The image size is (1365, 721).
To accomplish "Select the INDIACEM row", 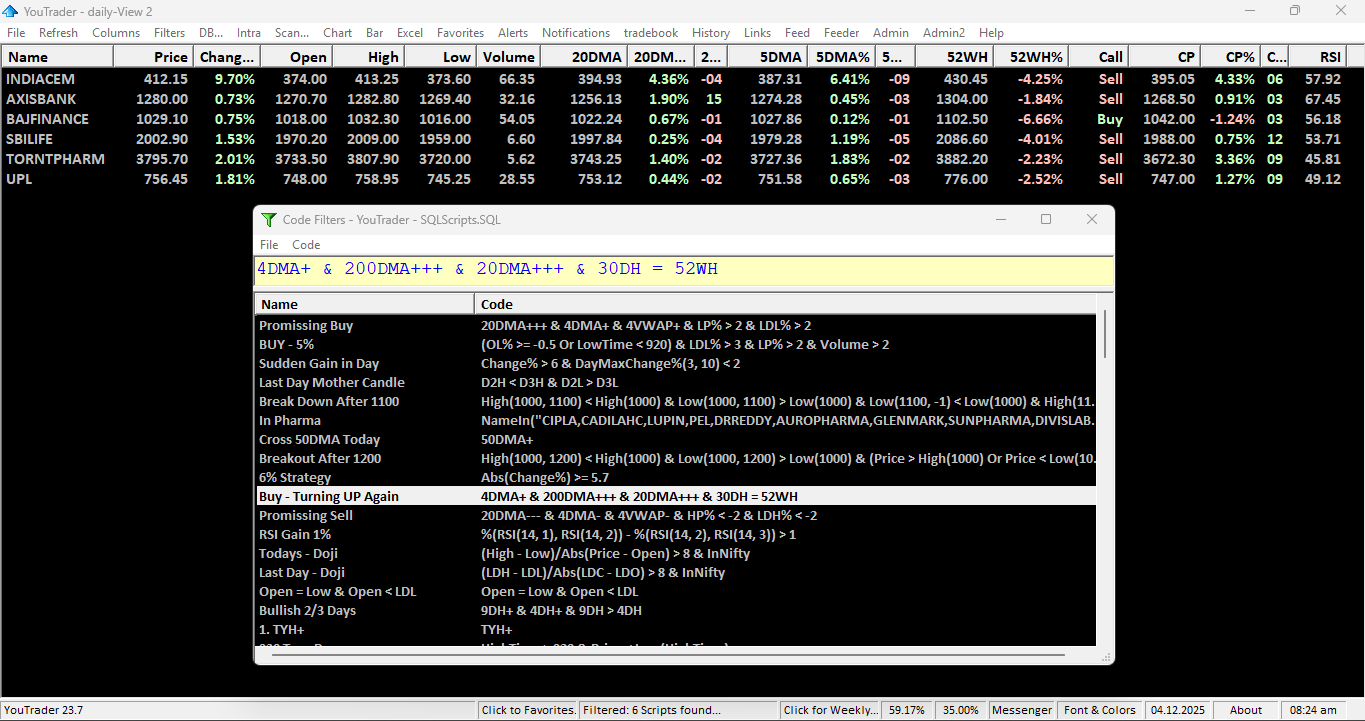I will click(682, 79).
